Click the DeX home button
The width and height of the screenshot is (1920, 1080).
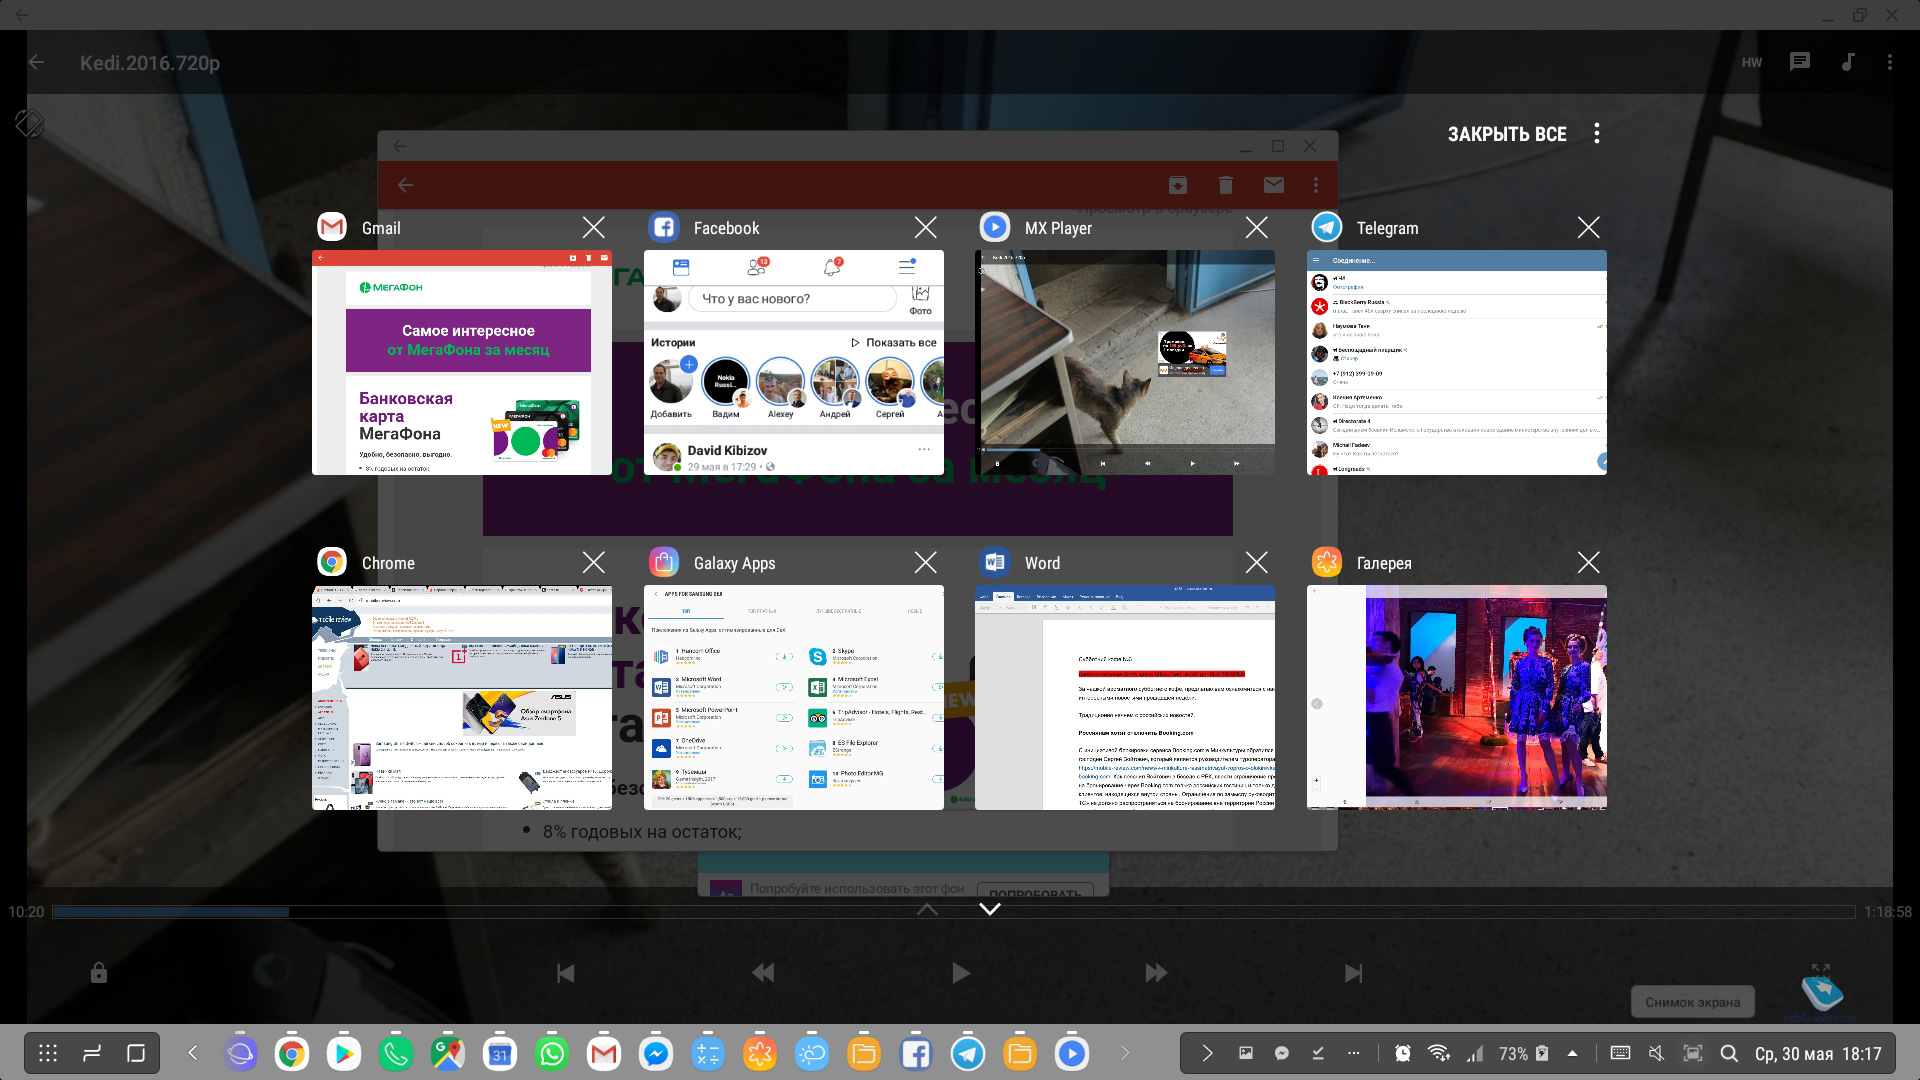point(137,1053)
